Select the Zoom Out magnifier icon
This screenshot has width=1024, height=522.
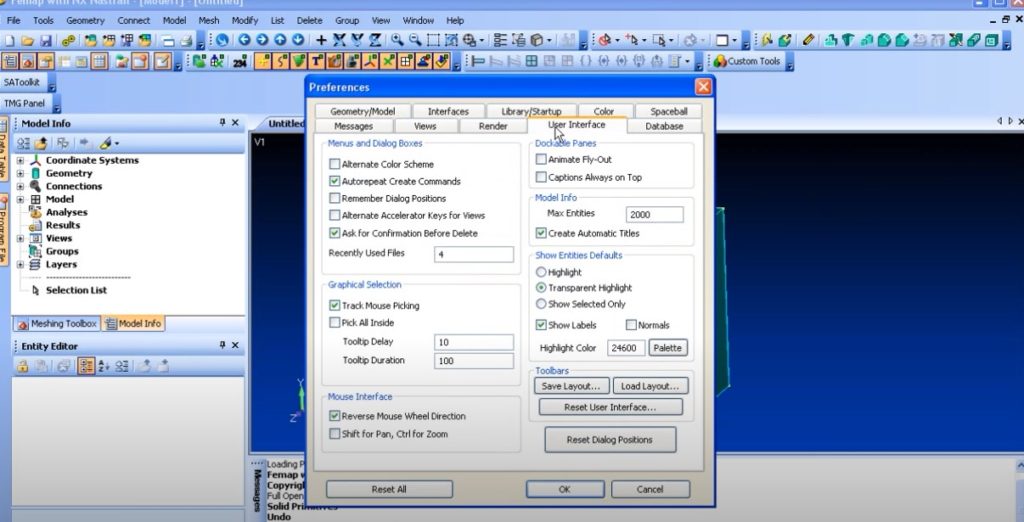point(415,41)
